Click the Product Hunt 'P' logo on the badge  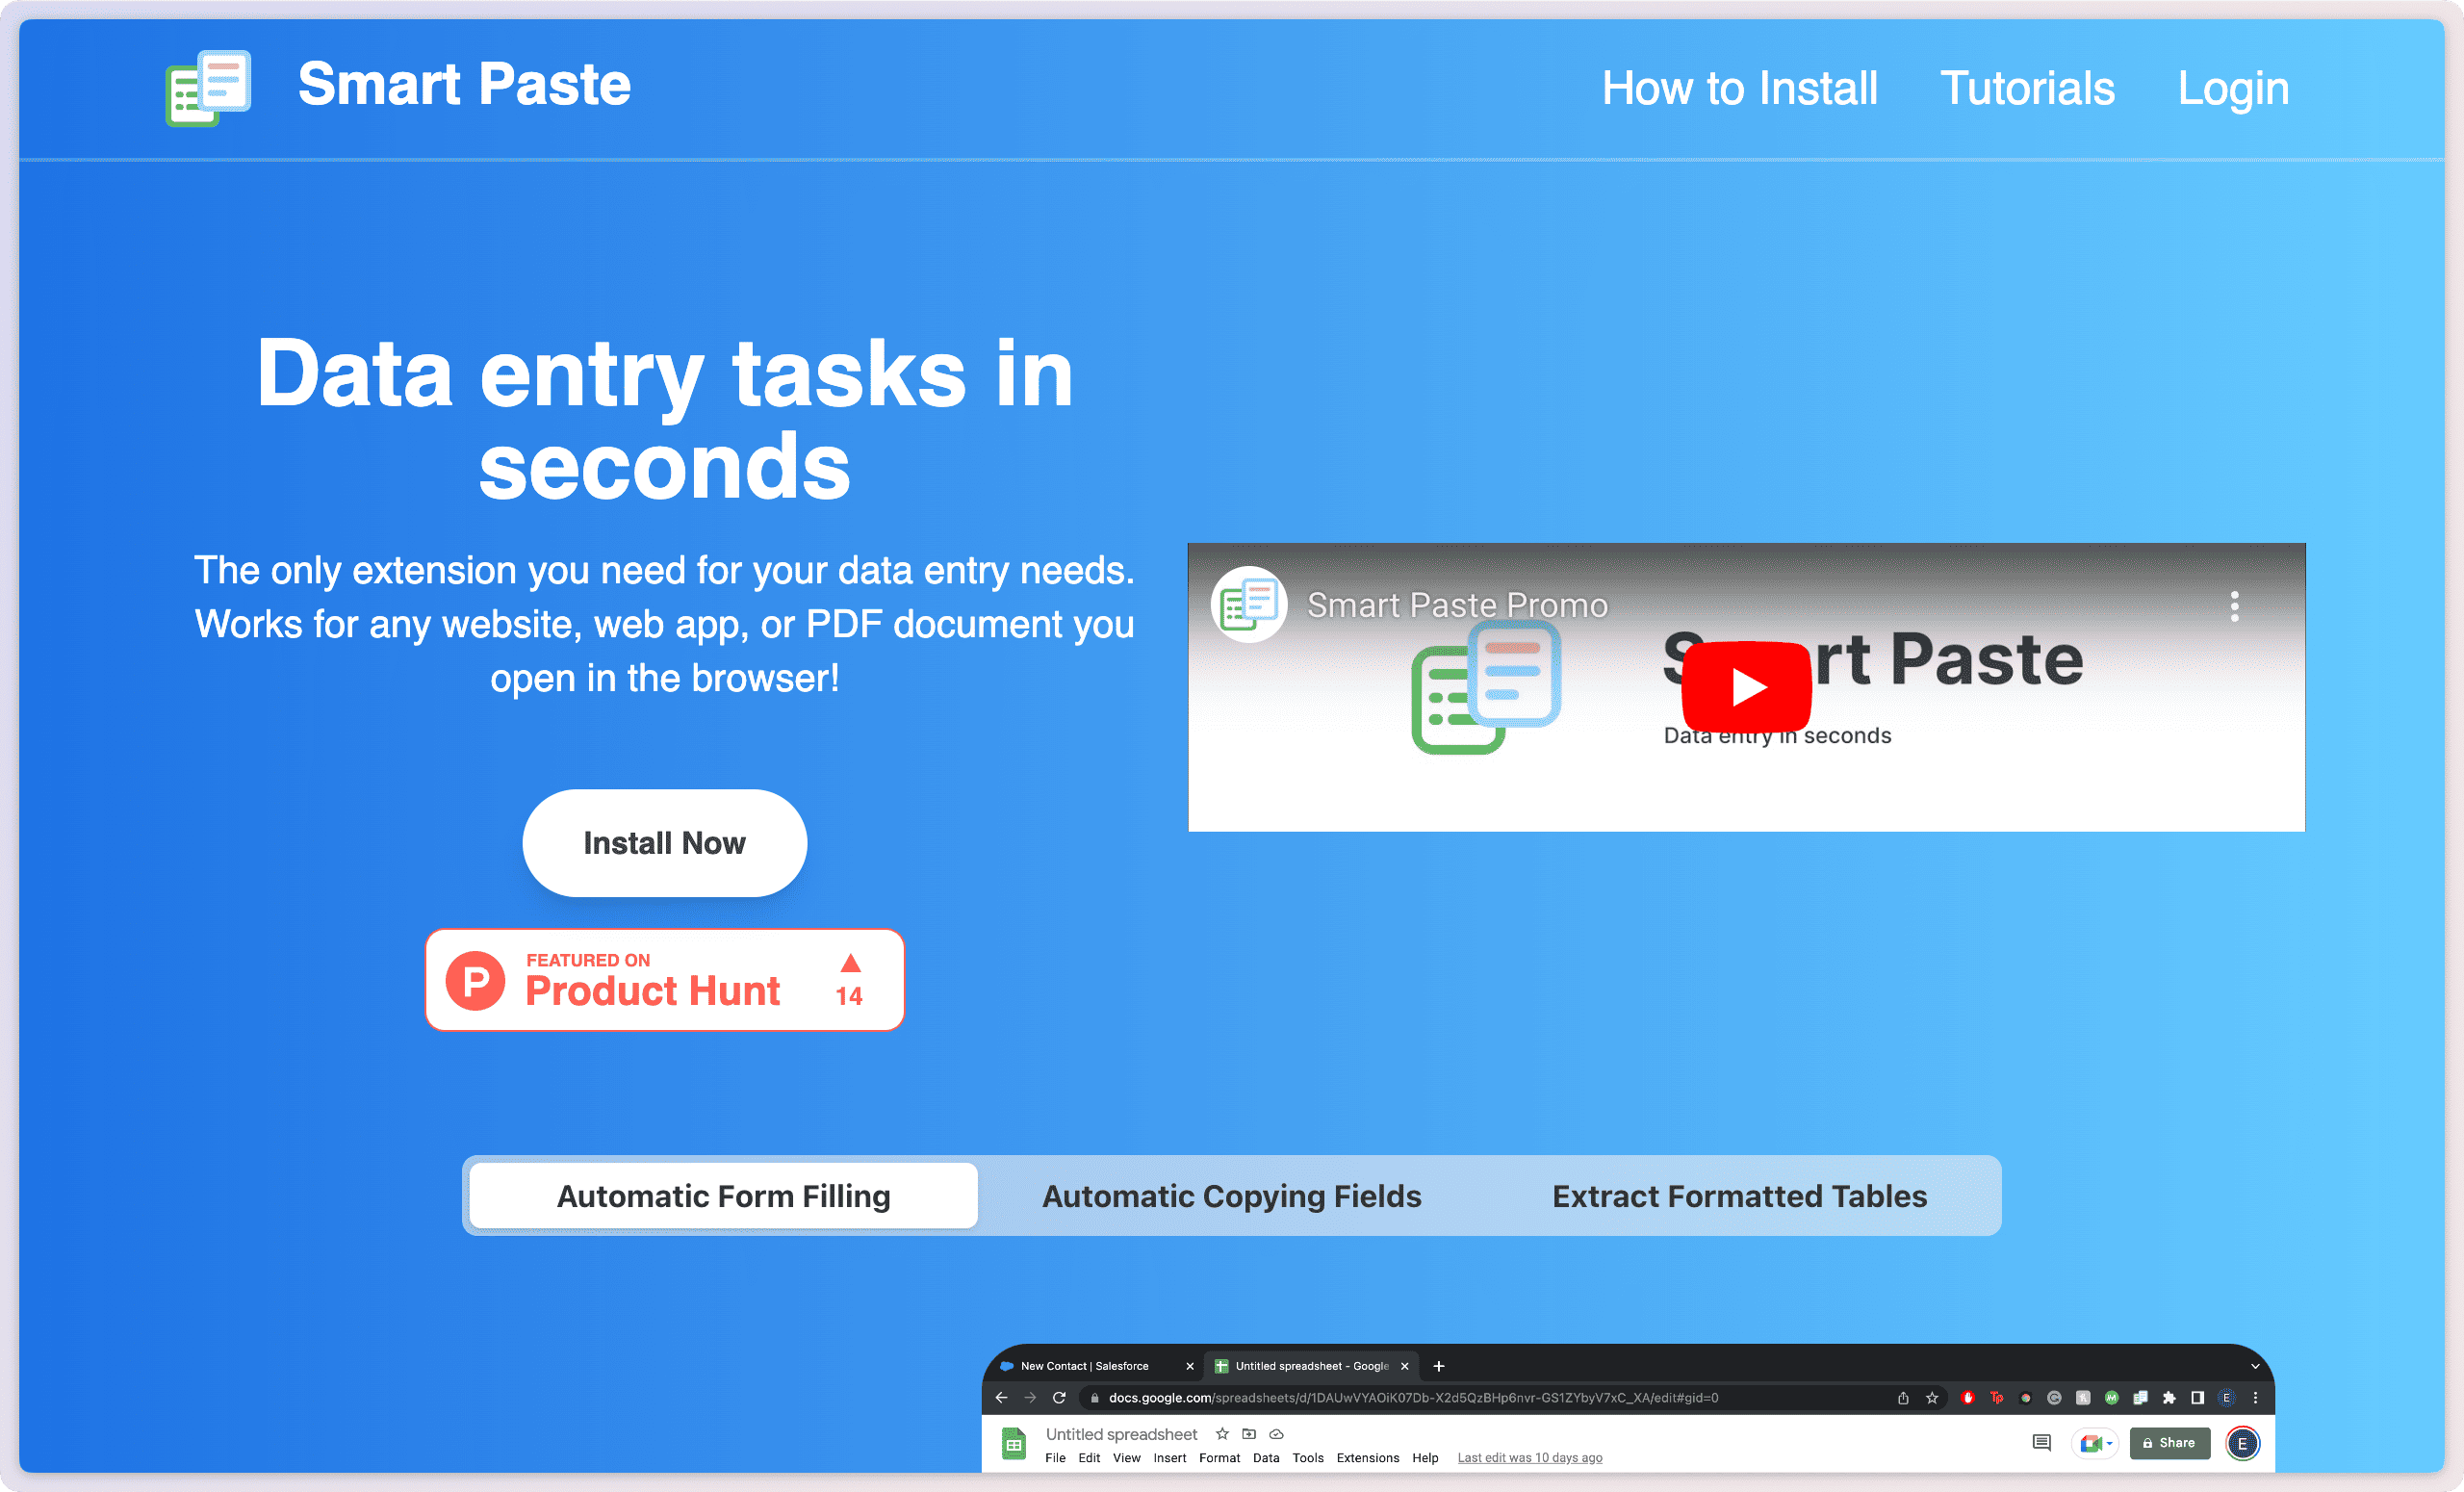[476, 980]
